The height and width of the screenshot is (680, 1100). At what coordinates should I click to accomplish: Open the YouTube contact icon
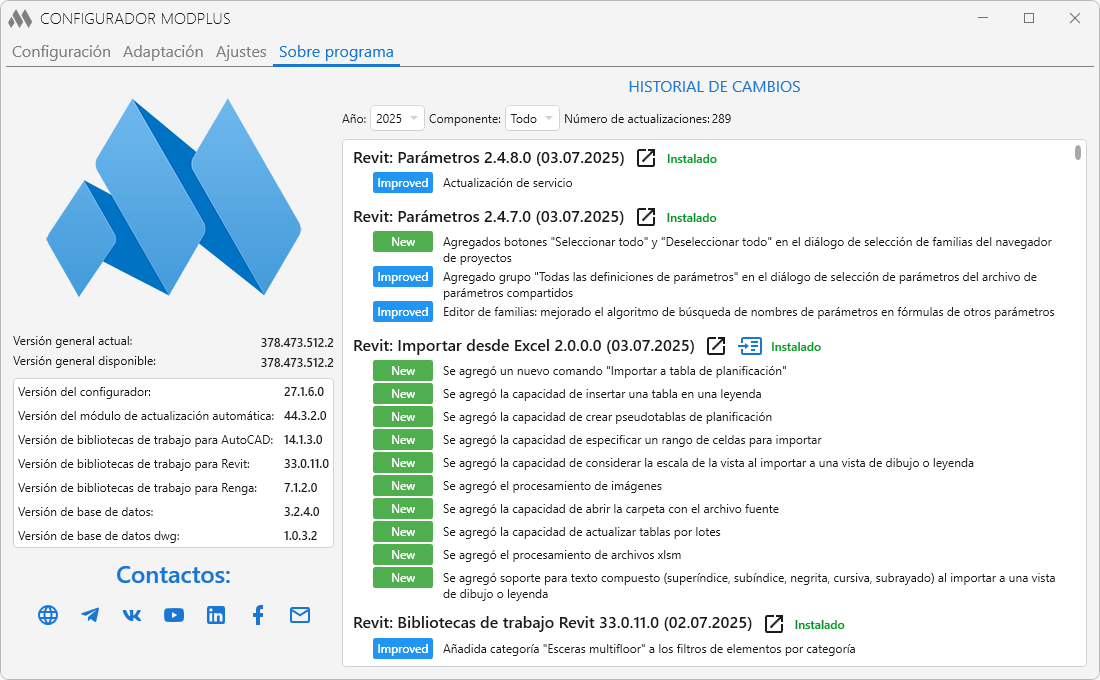pyautogui.click(x=174, y=615)
